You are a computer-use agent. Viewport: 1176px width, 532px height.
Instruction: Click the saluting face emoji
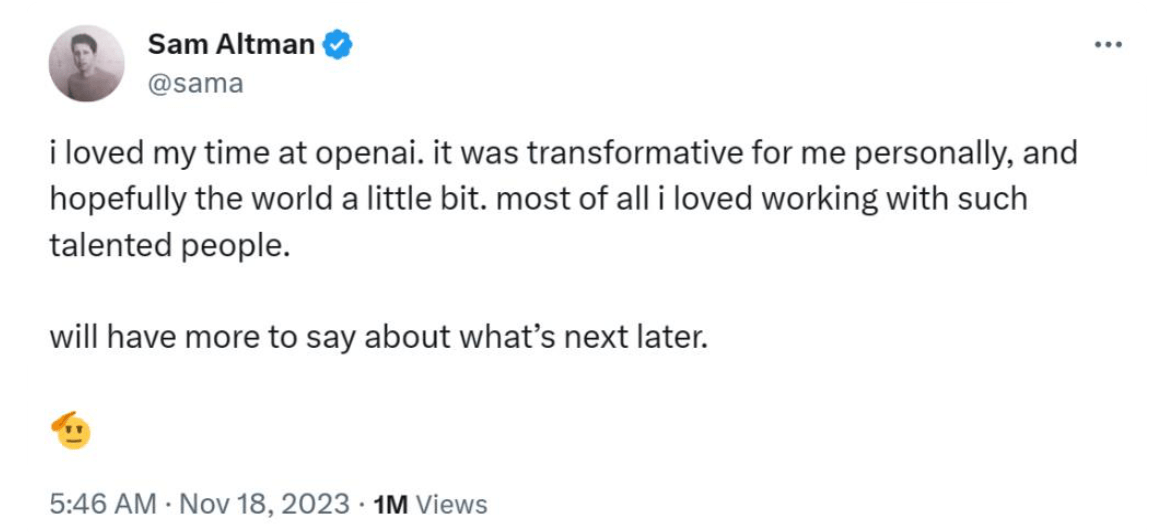71,431
